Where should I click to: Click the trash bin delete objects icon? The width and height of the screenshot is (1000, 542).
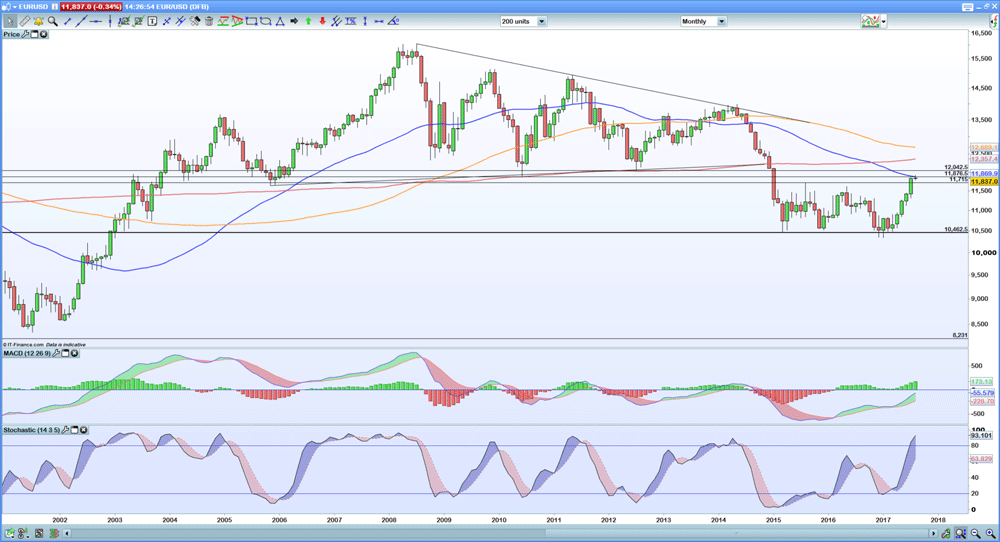click(209, 21)
